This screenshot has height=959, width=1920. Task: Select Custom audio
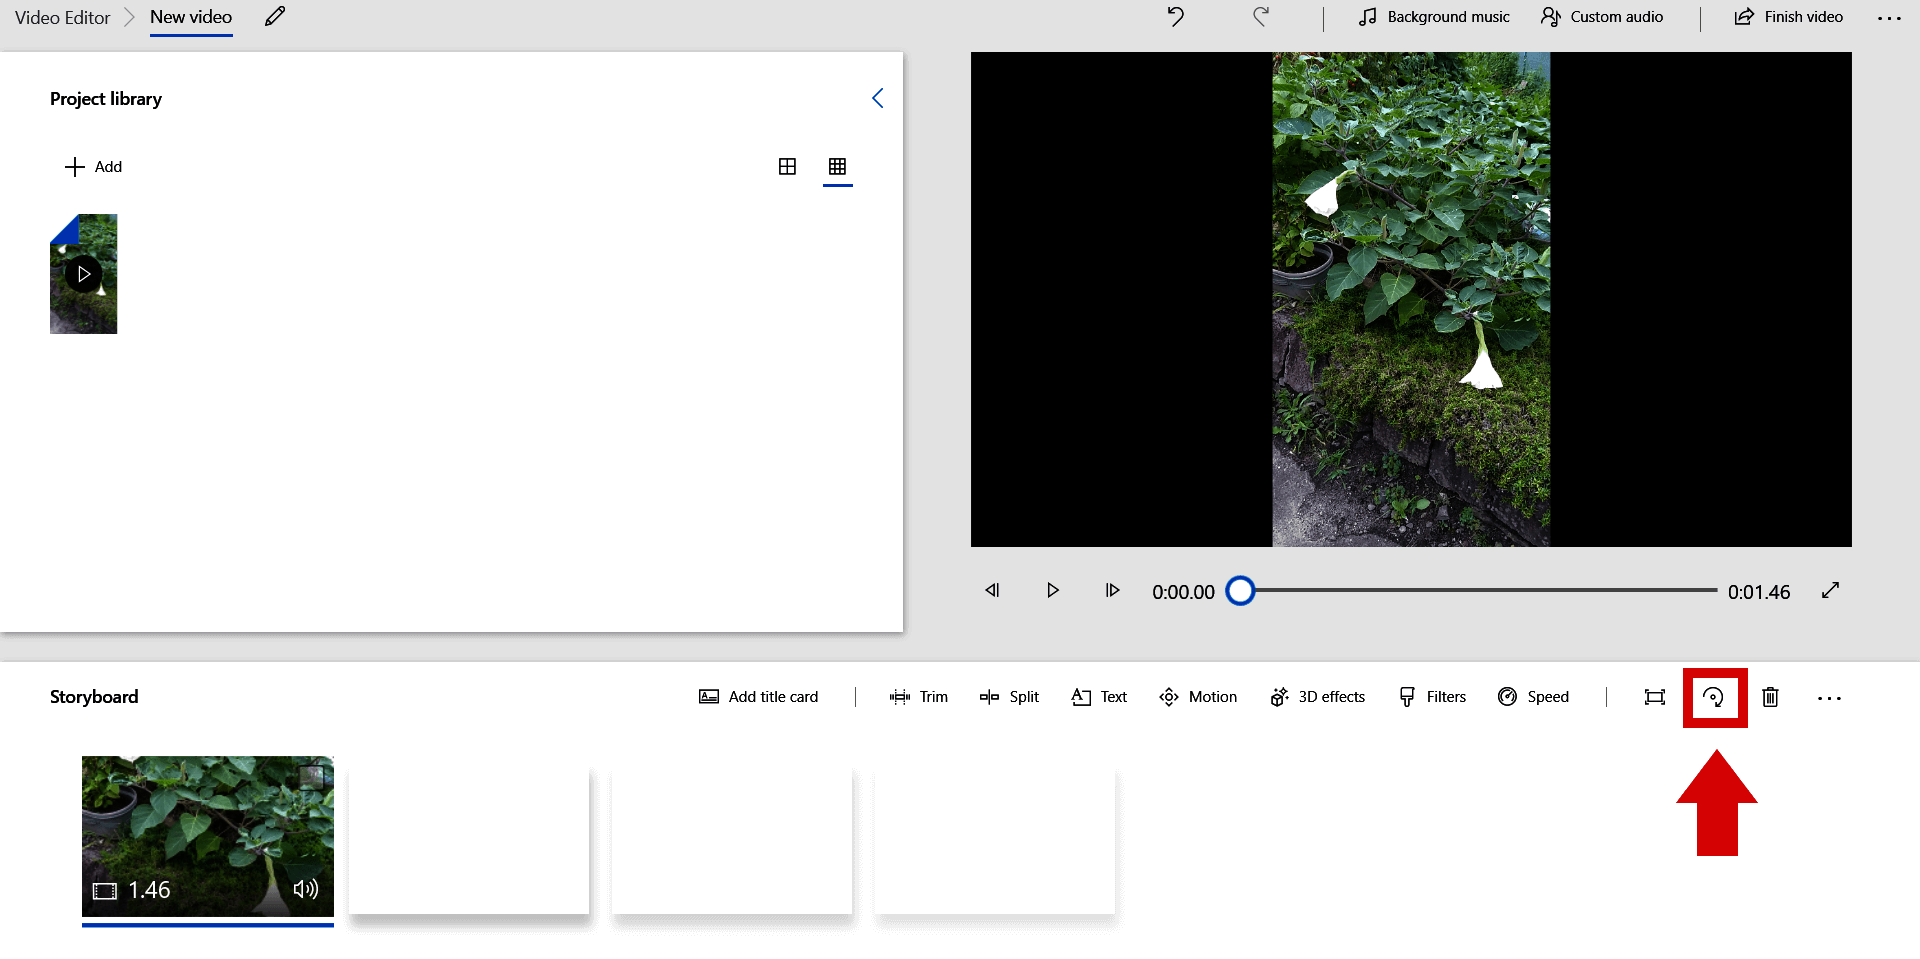(x=1601, y=17)
